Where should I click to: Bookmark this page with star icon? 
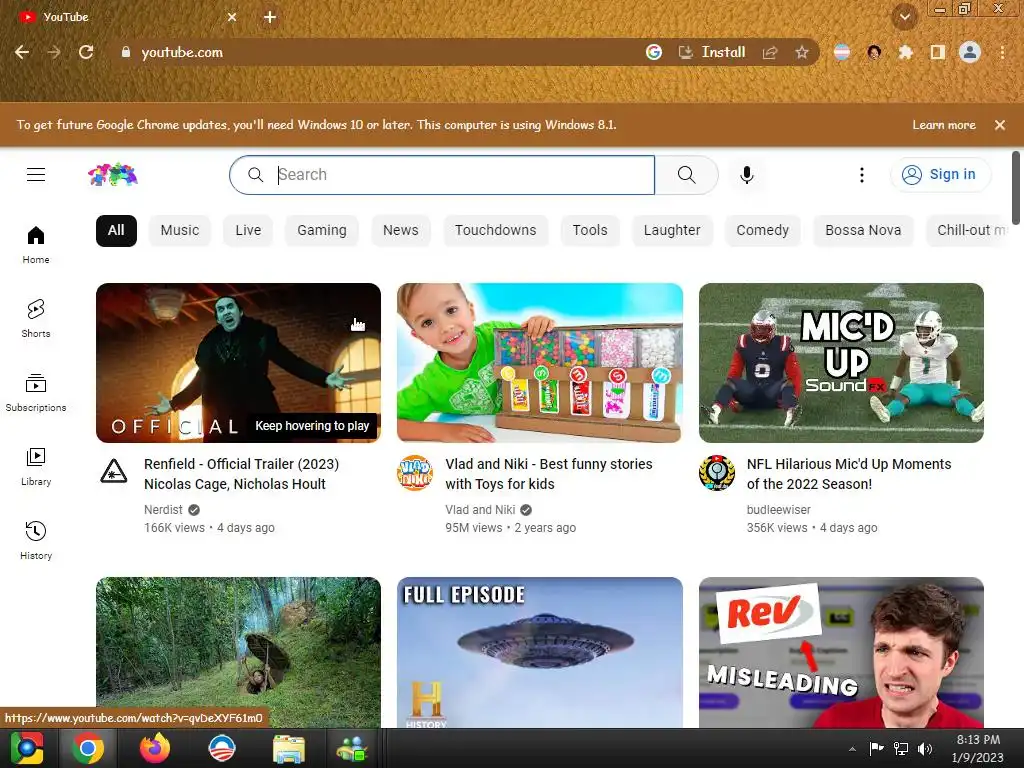click(x=802, y=52)
